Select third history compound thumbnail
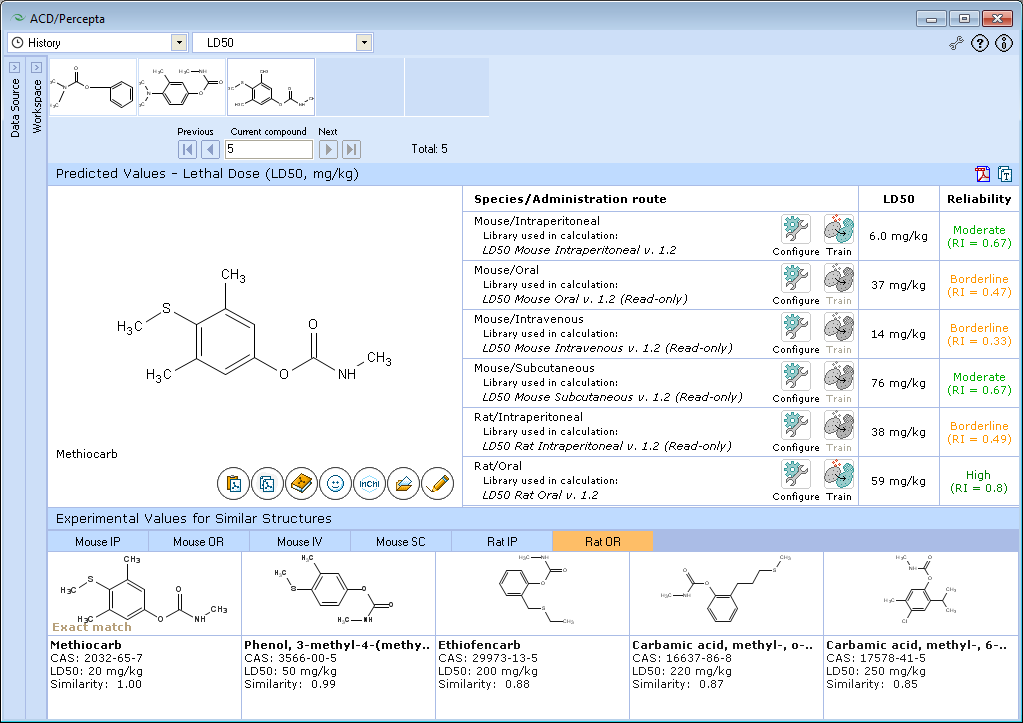 [271, 87]
